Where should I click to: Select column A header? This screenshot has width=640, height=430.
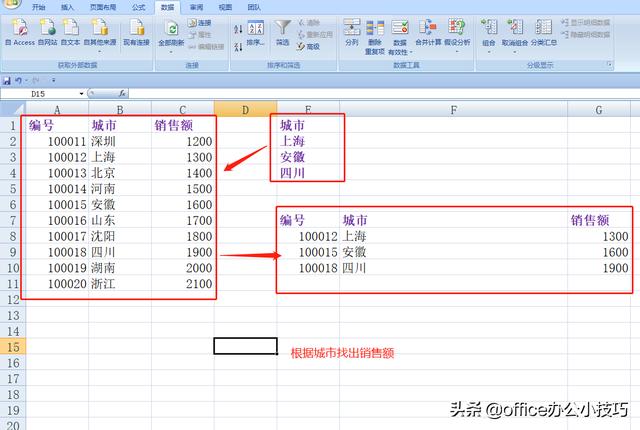tap(57, 109)
